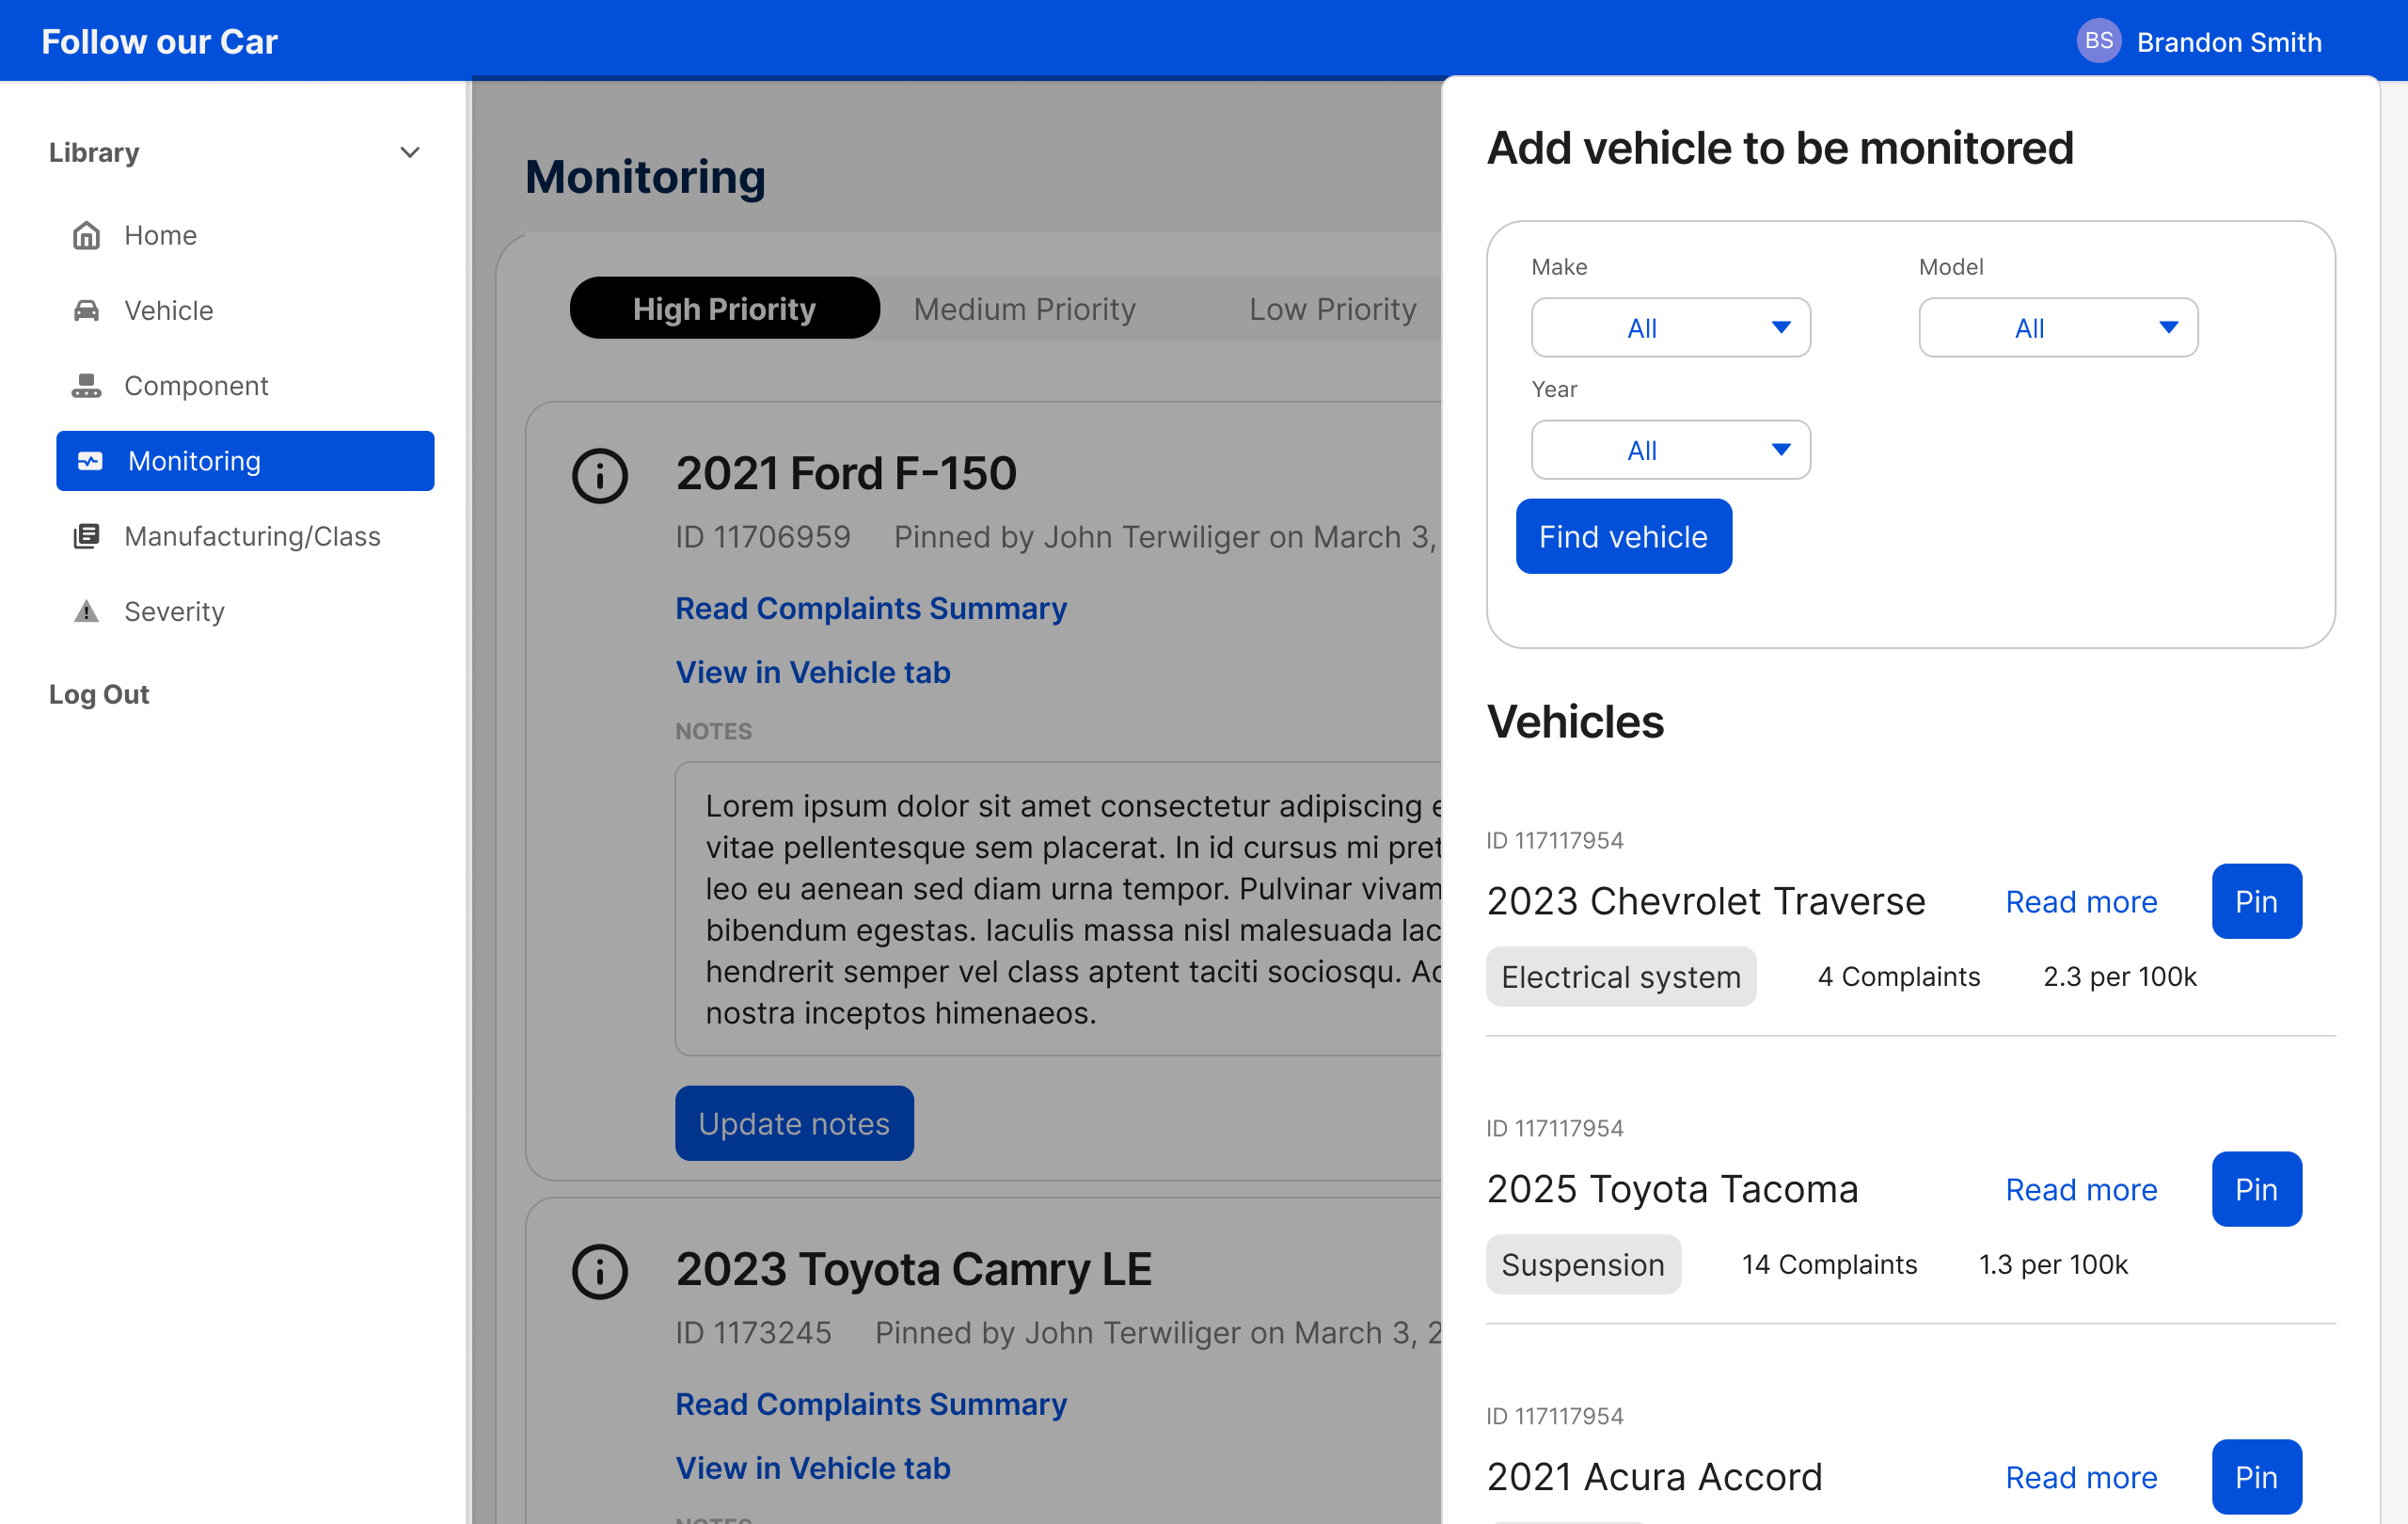Select Monitoring in the sidebar
Image resolution: width=2408 pixels, height=1524 pixels.
click(245, 461)
